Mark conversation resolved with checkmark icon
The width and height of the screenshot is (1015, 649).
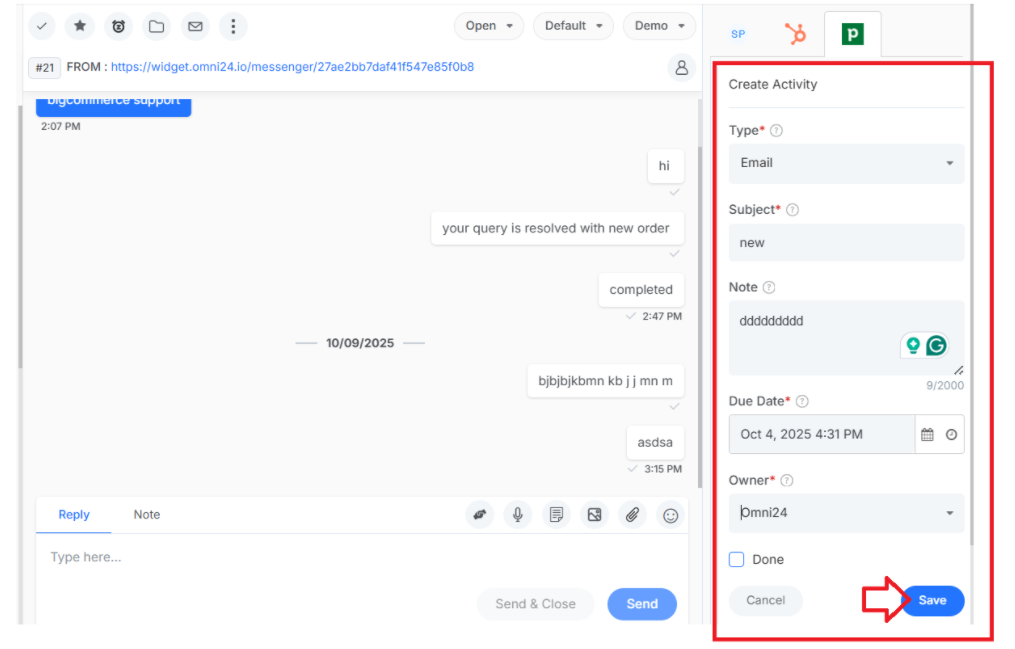tap(41, 26)
